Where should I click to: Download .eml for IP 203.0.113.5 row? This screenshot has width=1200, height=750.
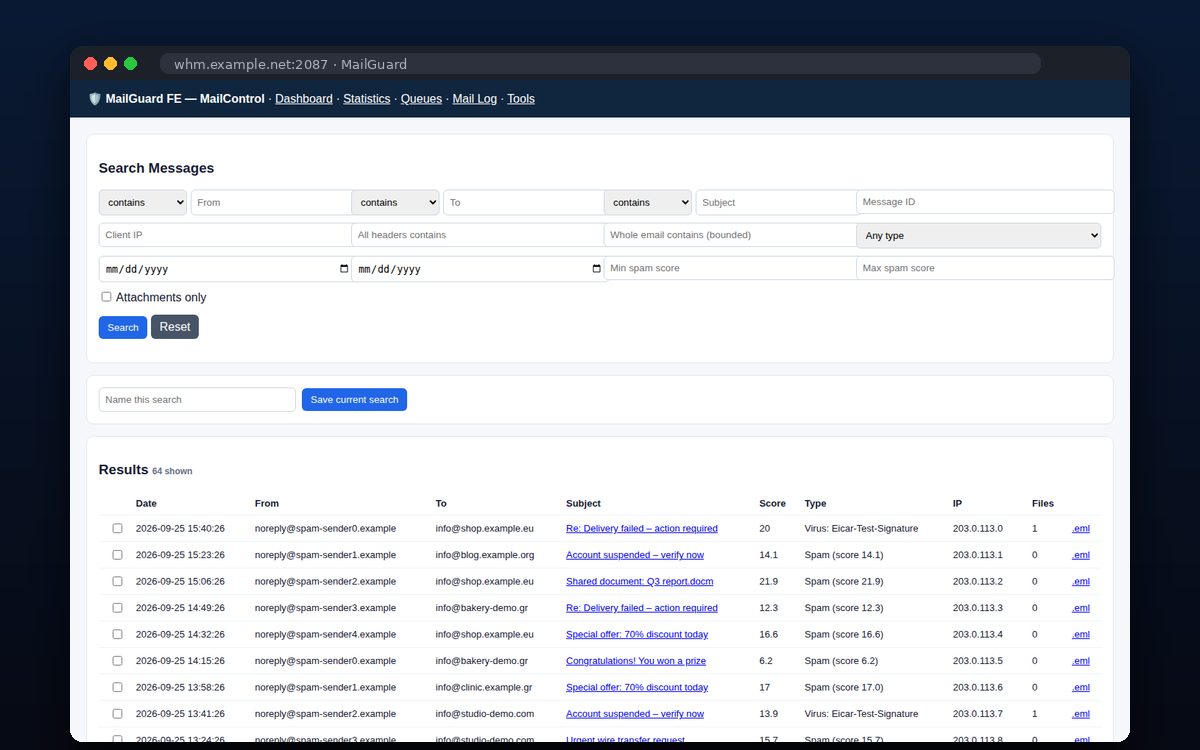coord(1081,661)
